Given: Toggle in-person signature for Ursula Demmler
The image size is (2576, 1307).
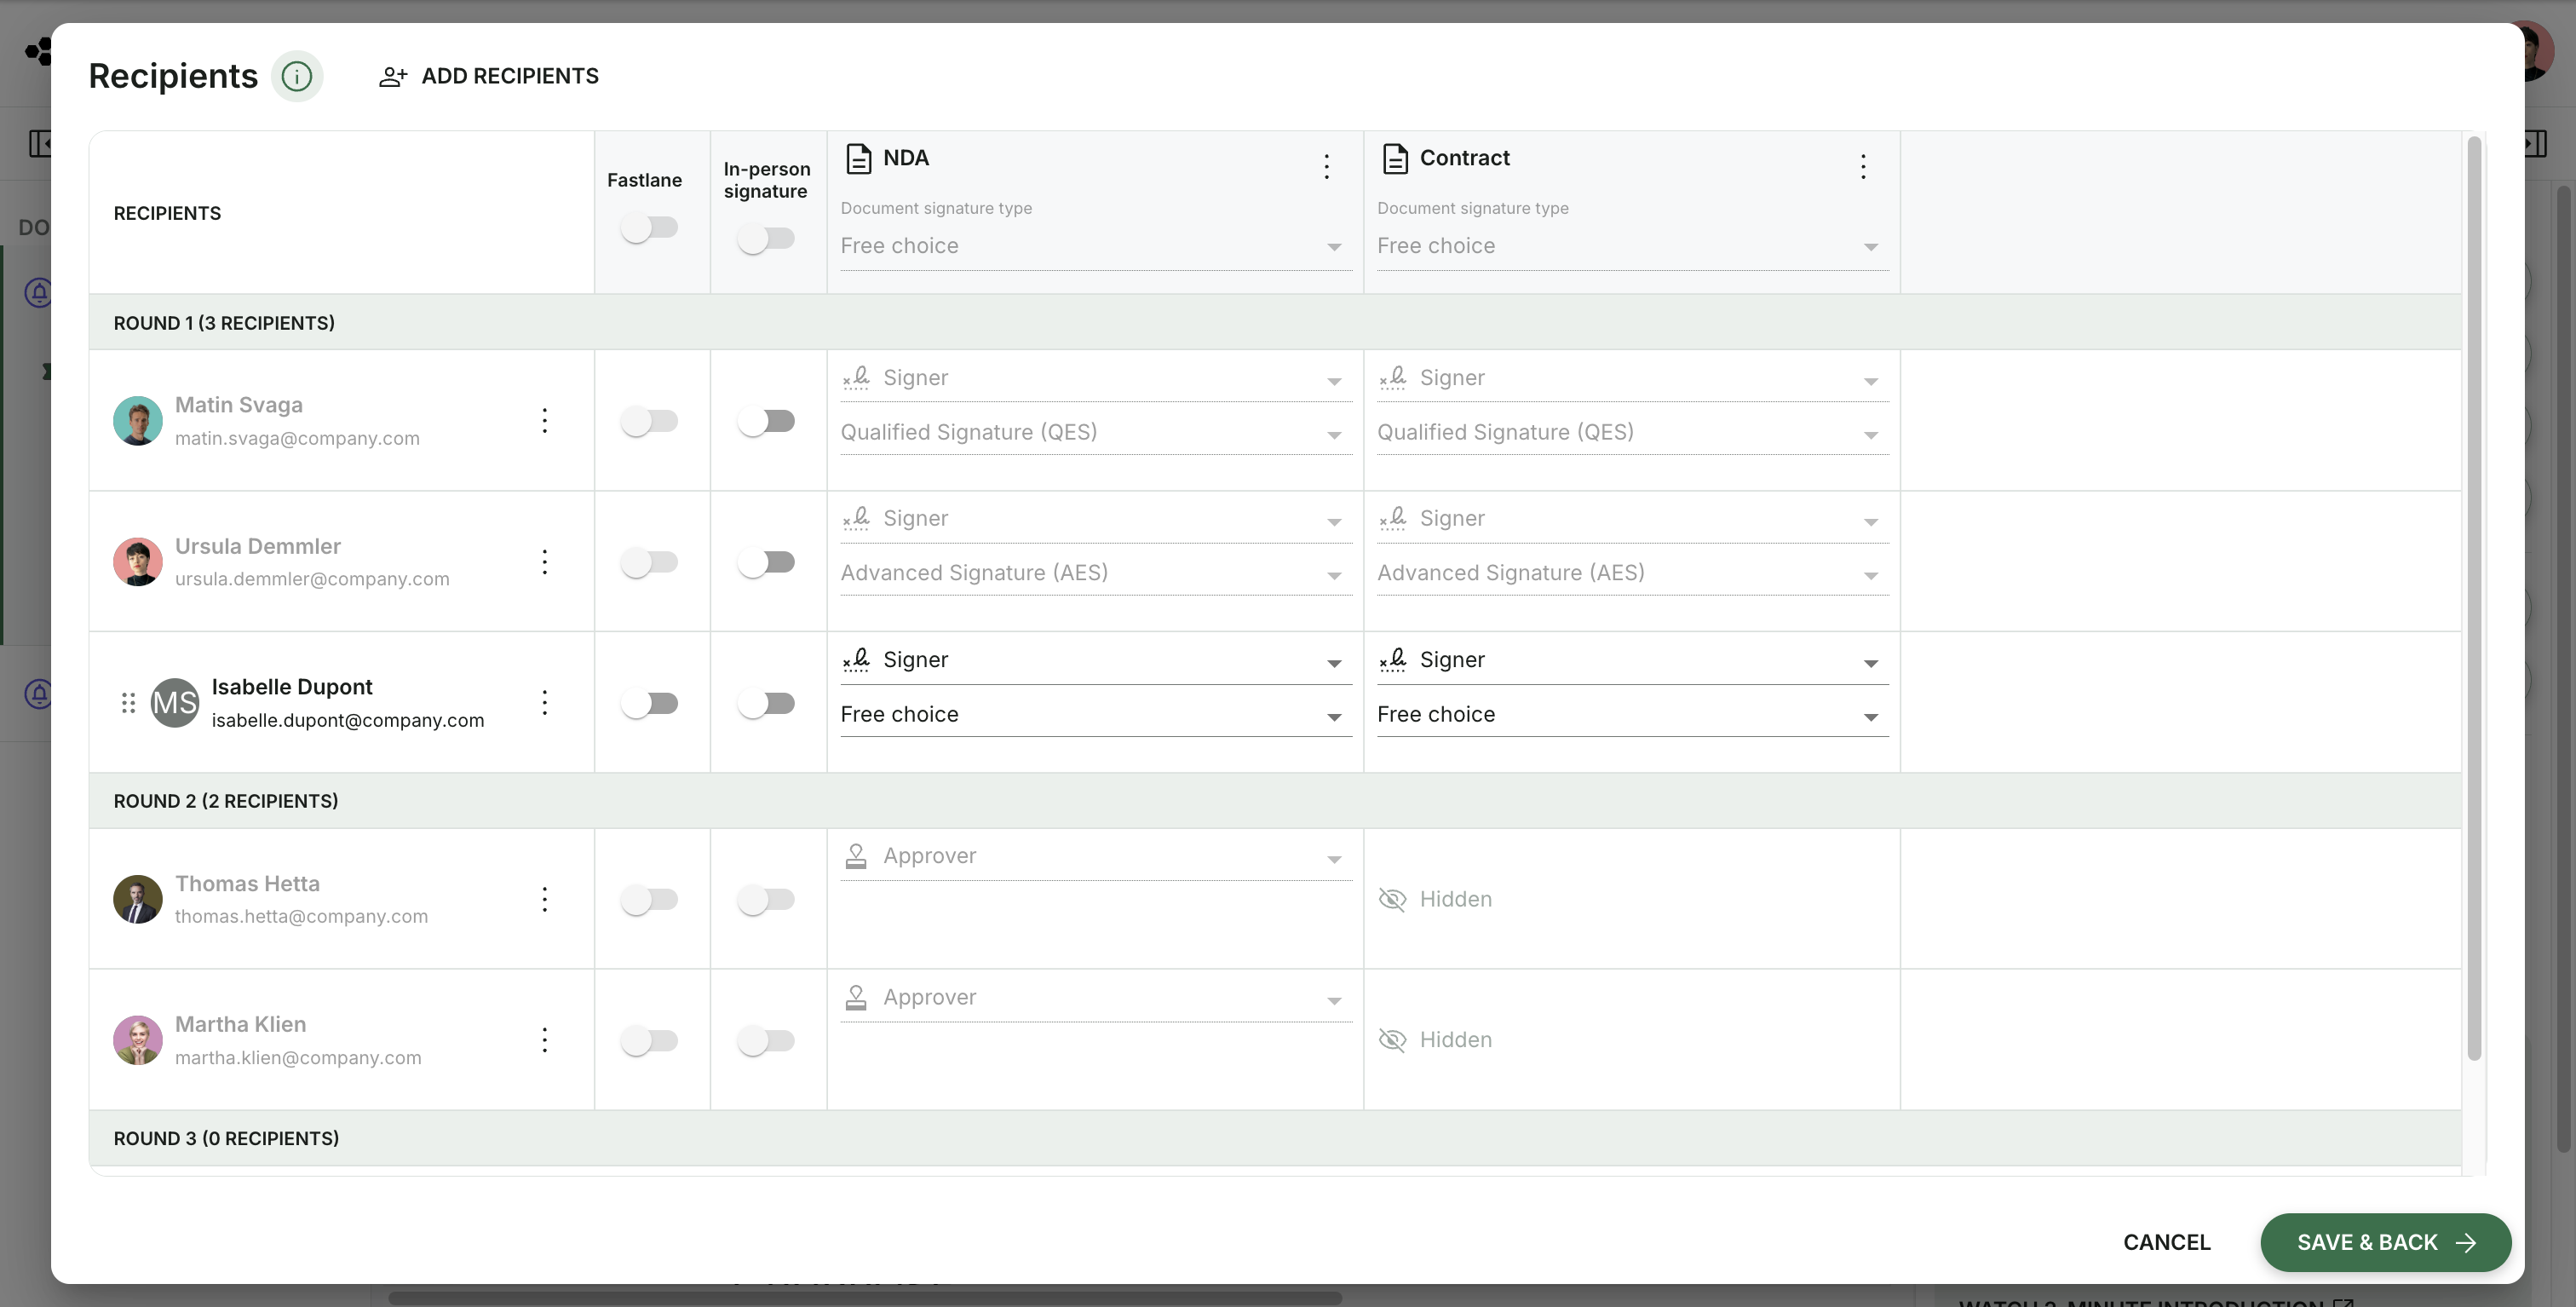Looking at the screenshot, I should tap(766, 562).
